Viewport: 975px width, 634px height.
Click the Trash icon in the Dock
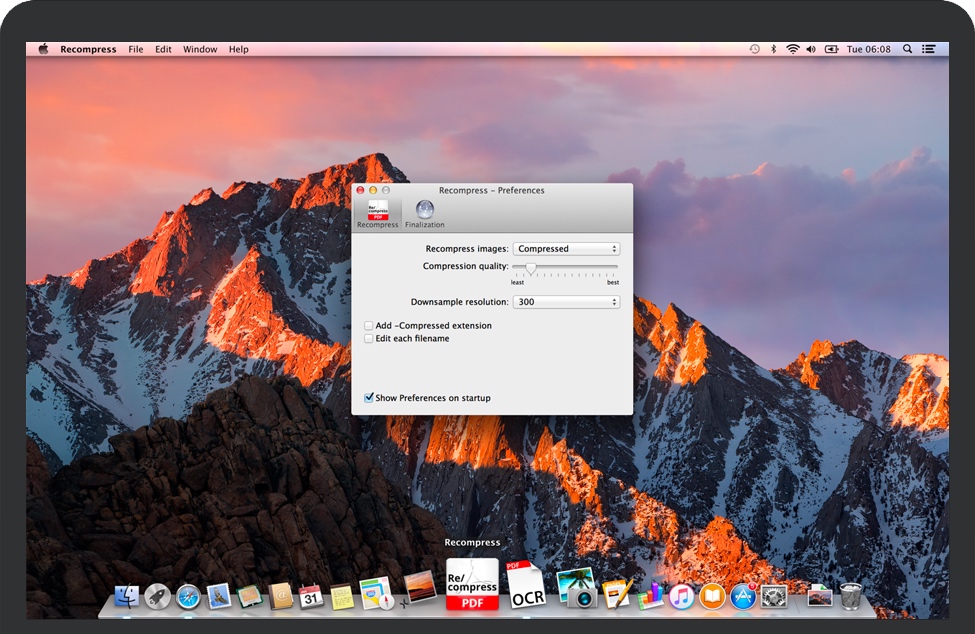click(851, 597)
